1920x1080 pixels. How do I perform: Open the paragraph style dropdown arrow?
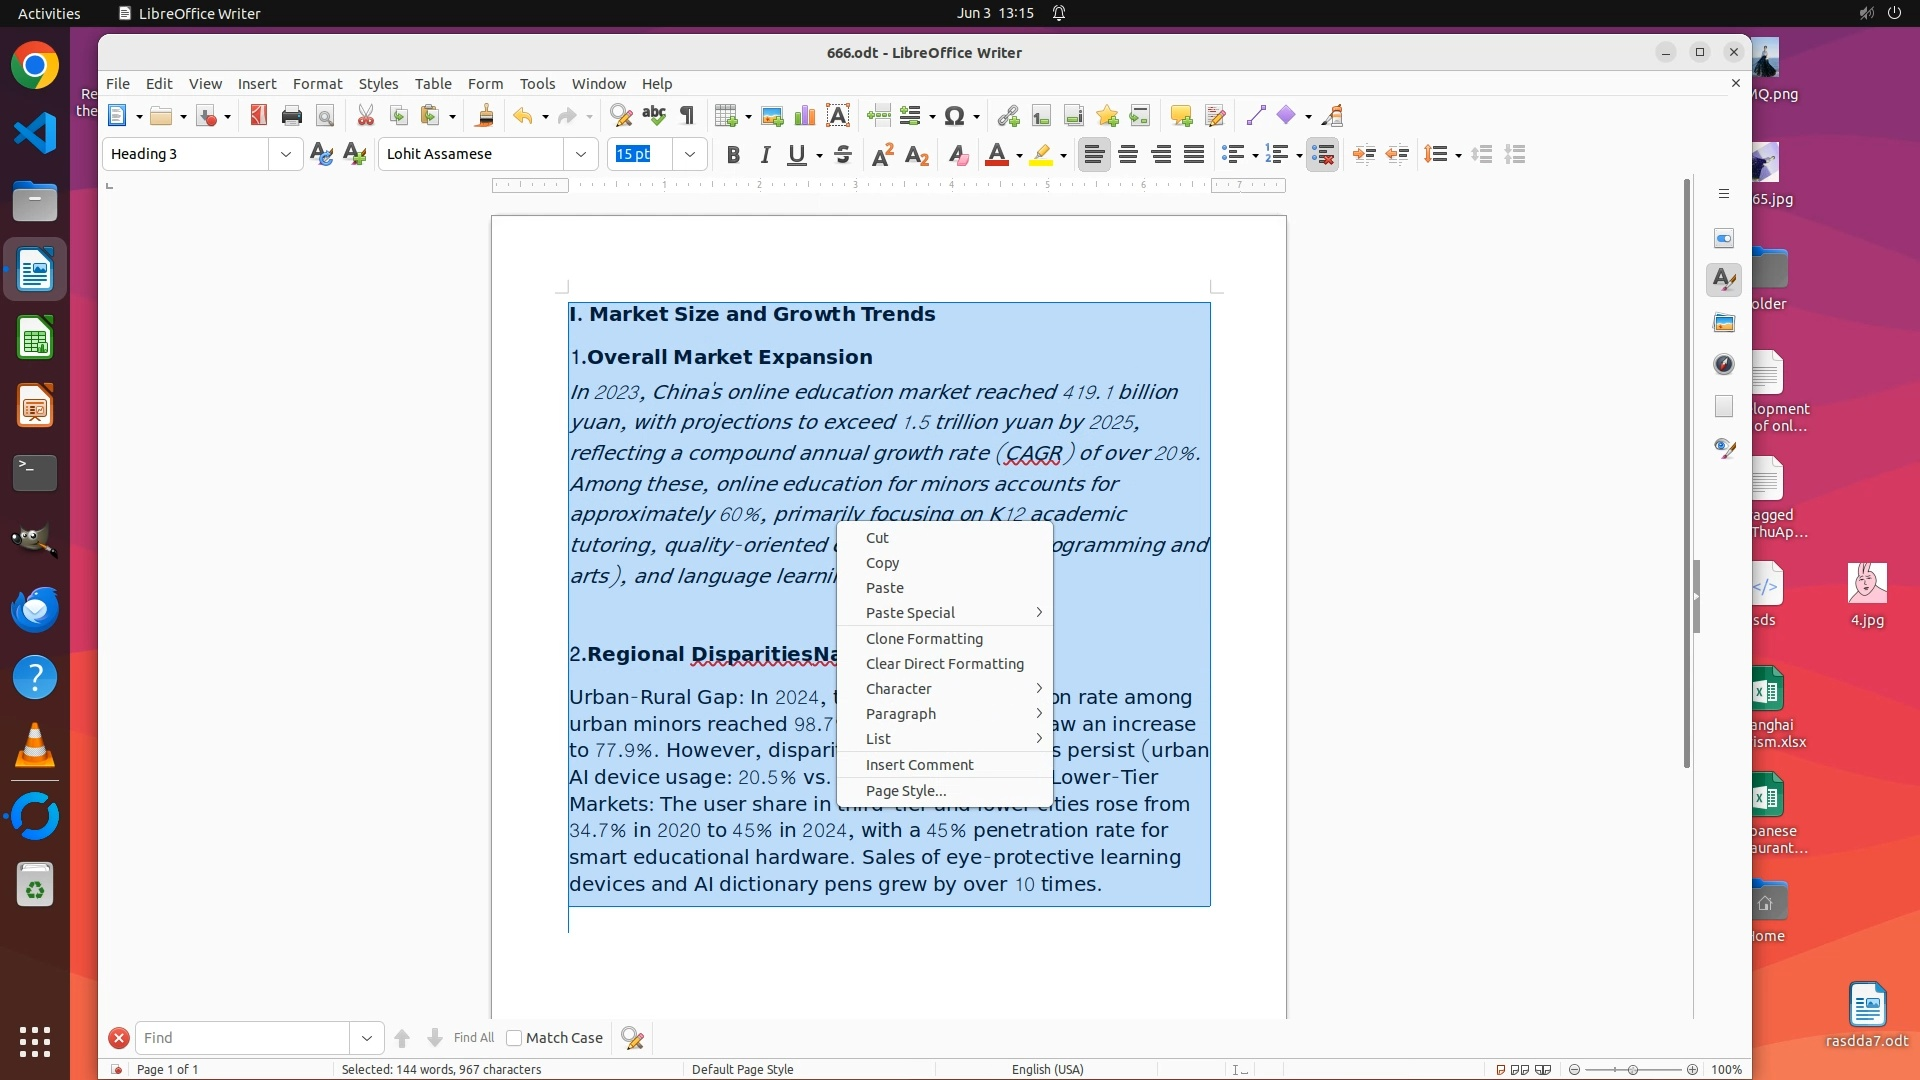click(x=286, y=154)
